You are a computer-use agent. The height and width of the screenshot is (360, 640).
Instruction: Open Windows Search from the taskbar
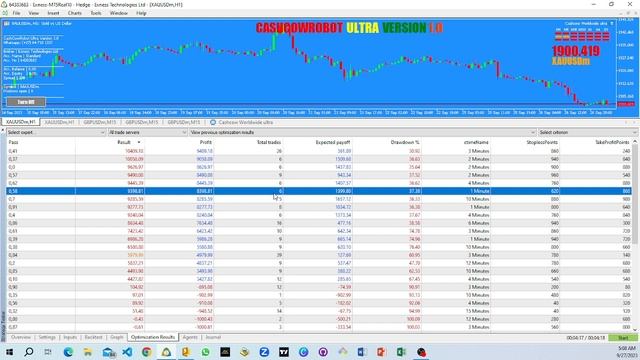coord(29,352)
